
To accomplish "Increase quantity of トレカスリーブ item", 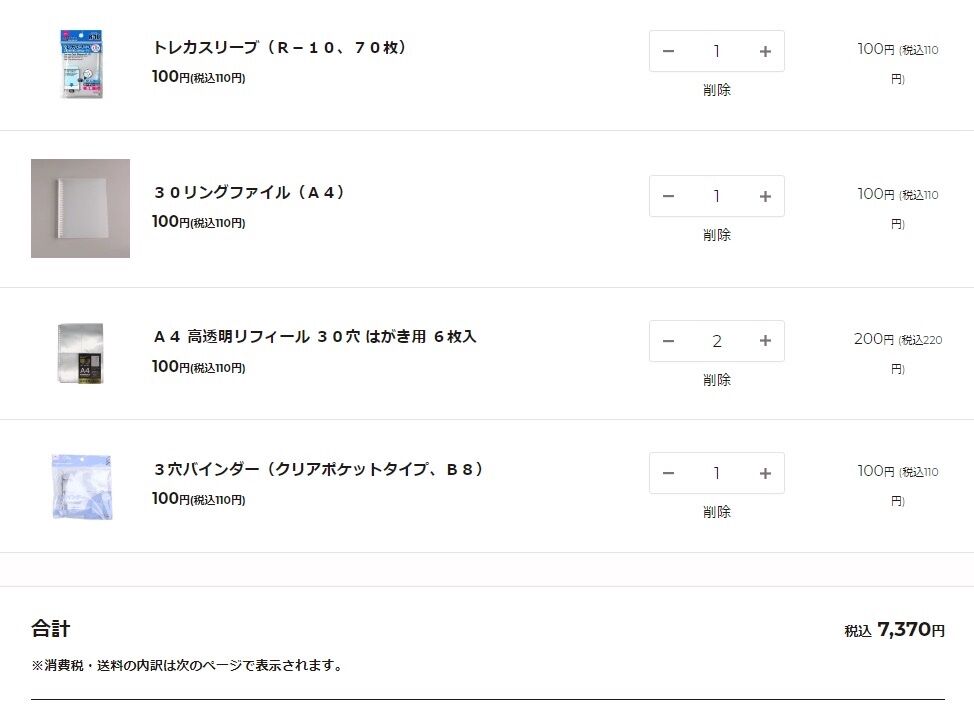I will 765,51.
